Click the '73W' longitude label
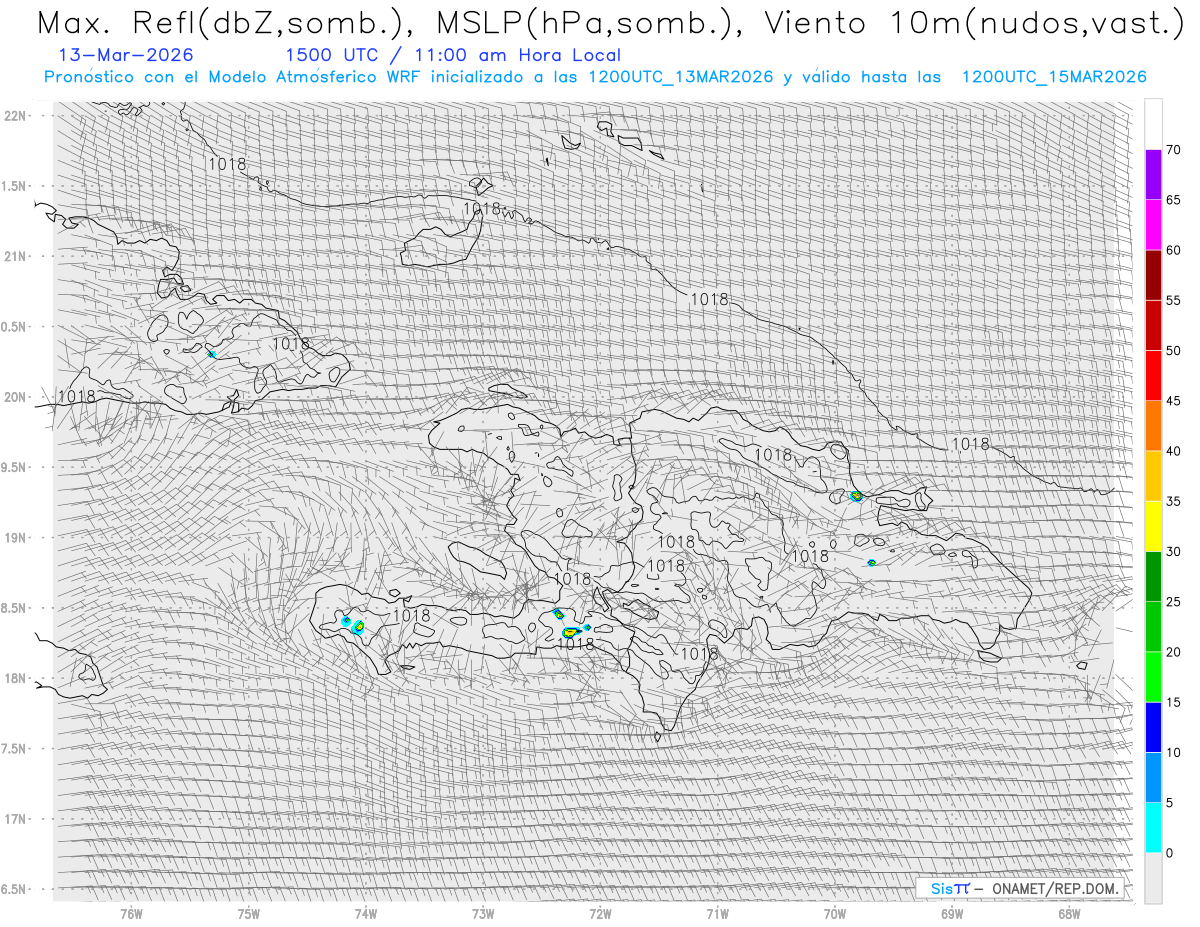1200x927 pixels. pyautogui.click(x=483, y=914)
